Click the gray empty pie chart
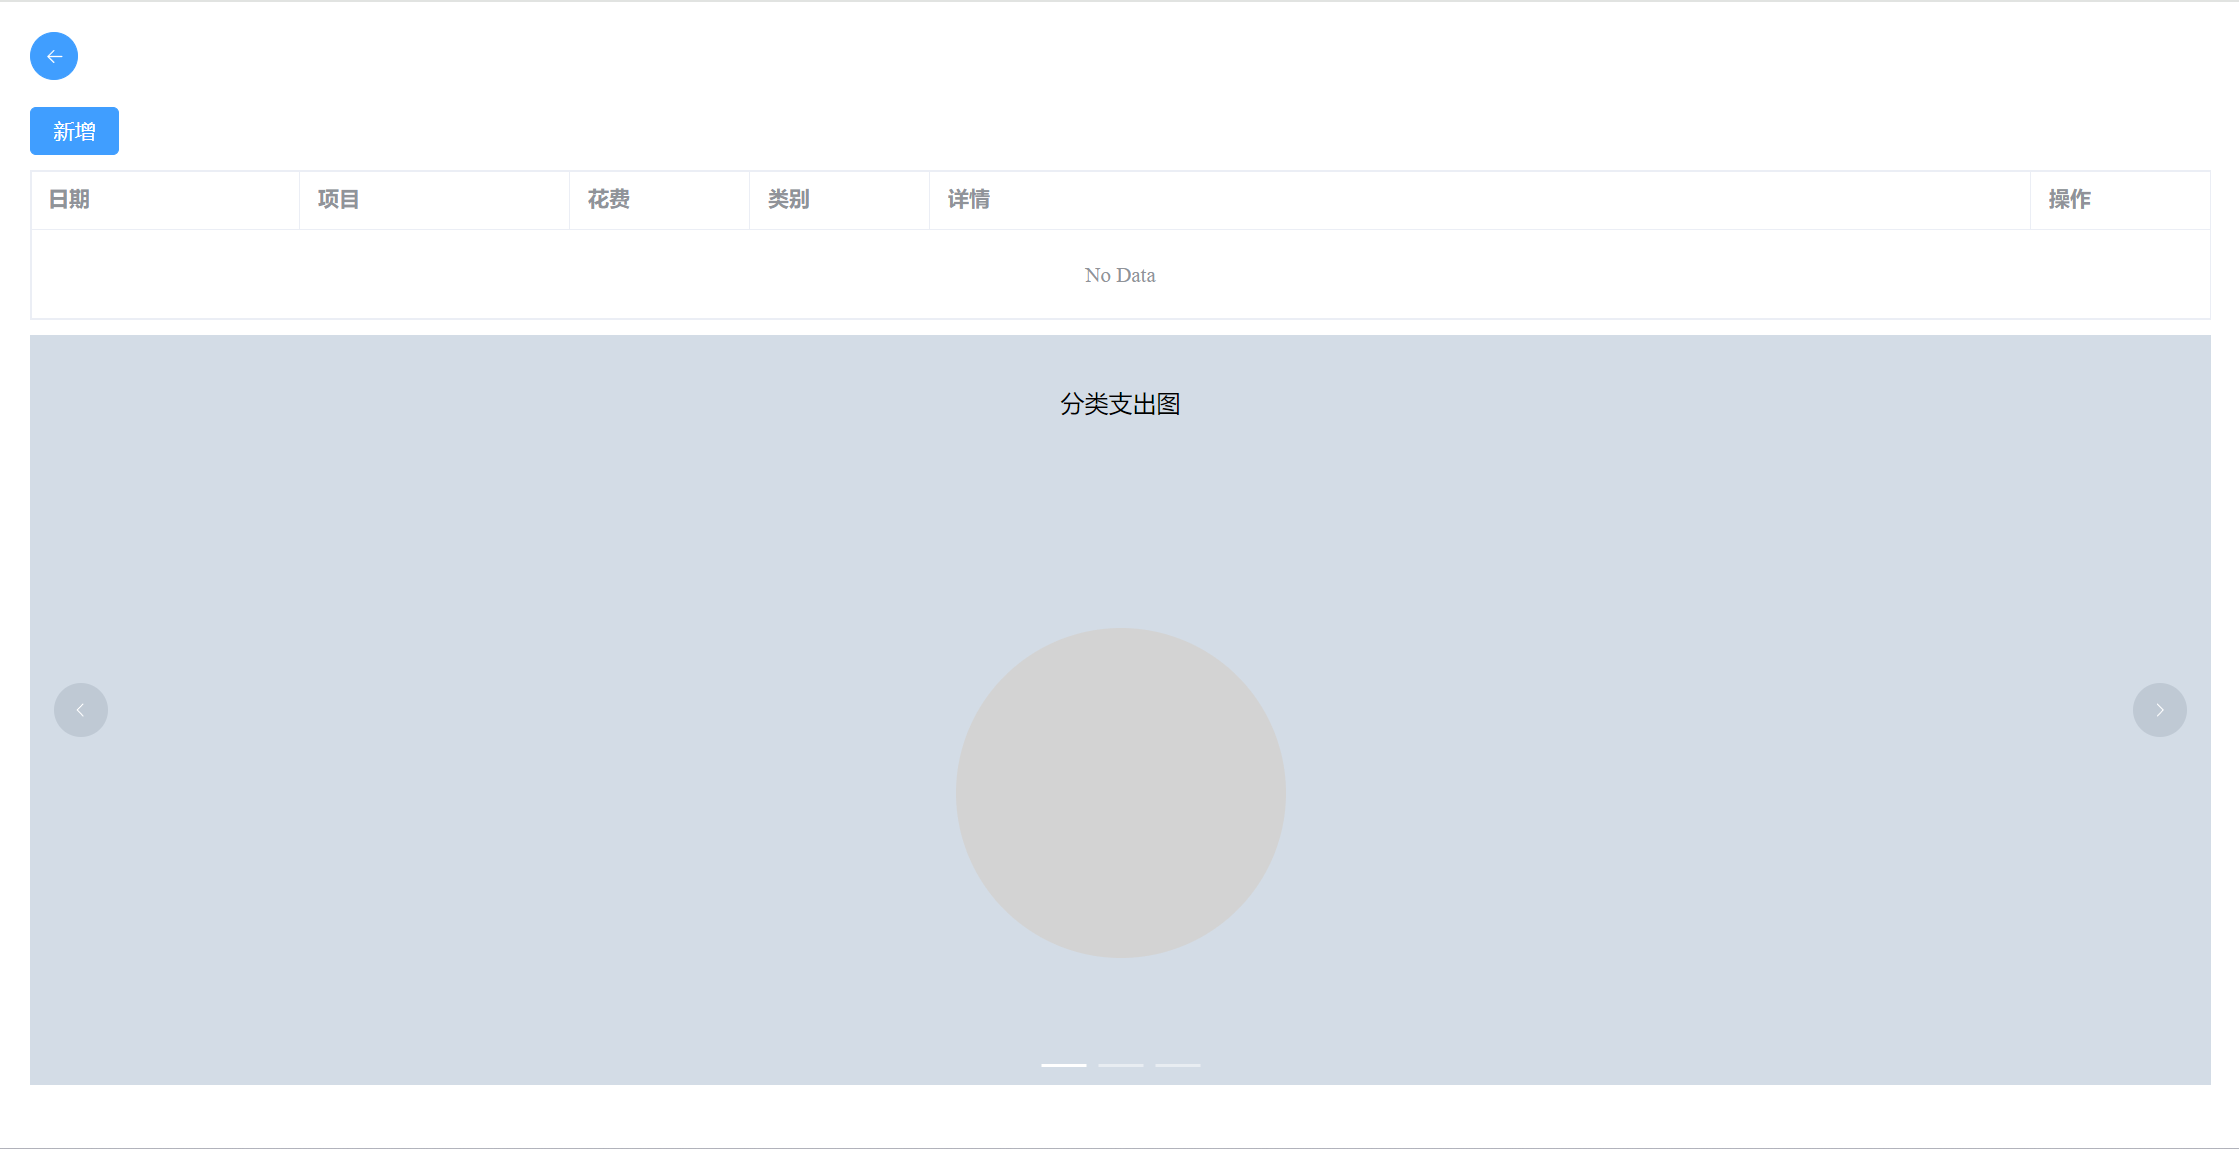This screenshot has width=2239, height=1149. click(1120, 793)
